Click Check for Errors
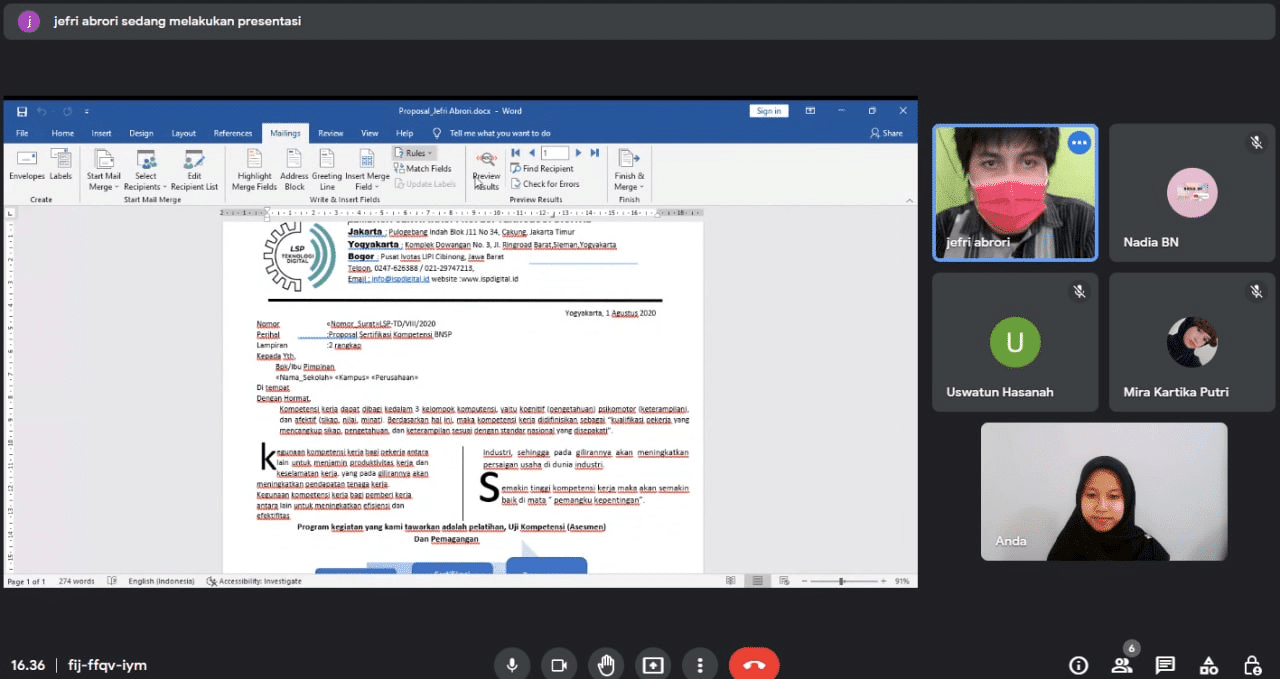Screen dimensions: 1280x679 pyautogui.click(x=544, y=184)
